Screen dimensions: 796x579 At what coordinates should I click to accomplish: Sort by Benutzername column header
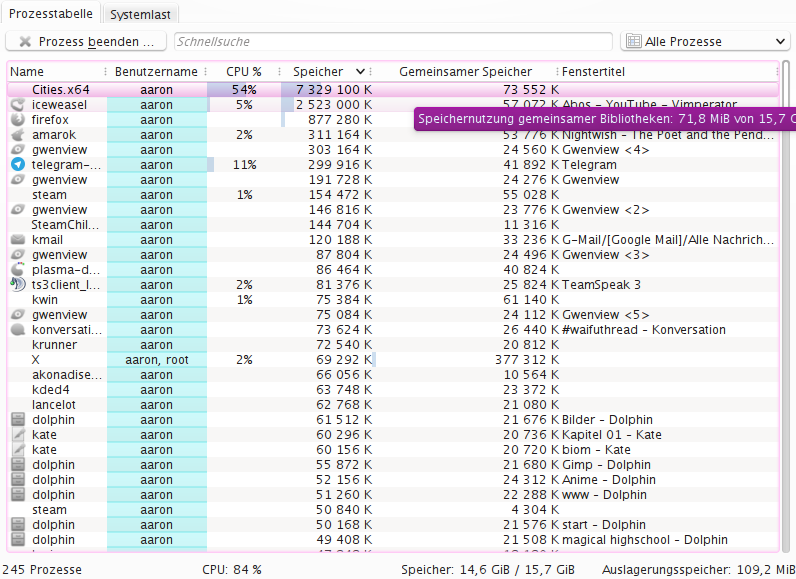(156, 72)
